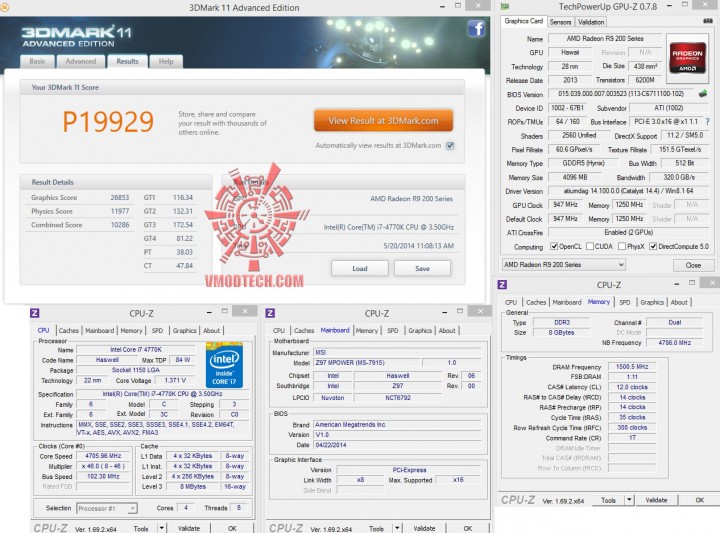The width and height of the screenshot is (720, 533).
Task: Open the Sensors tab in GPU-Z
Action: [560, 22]
